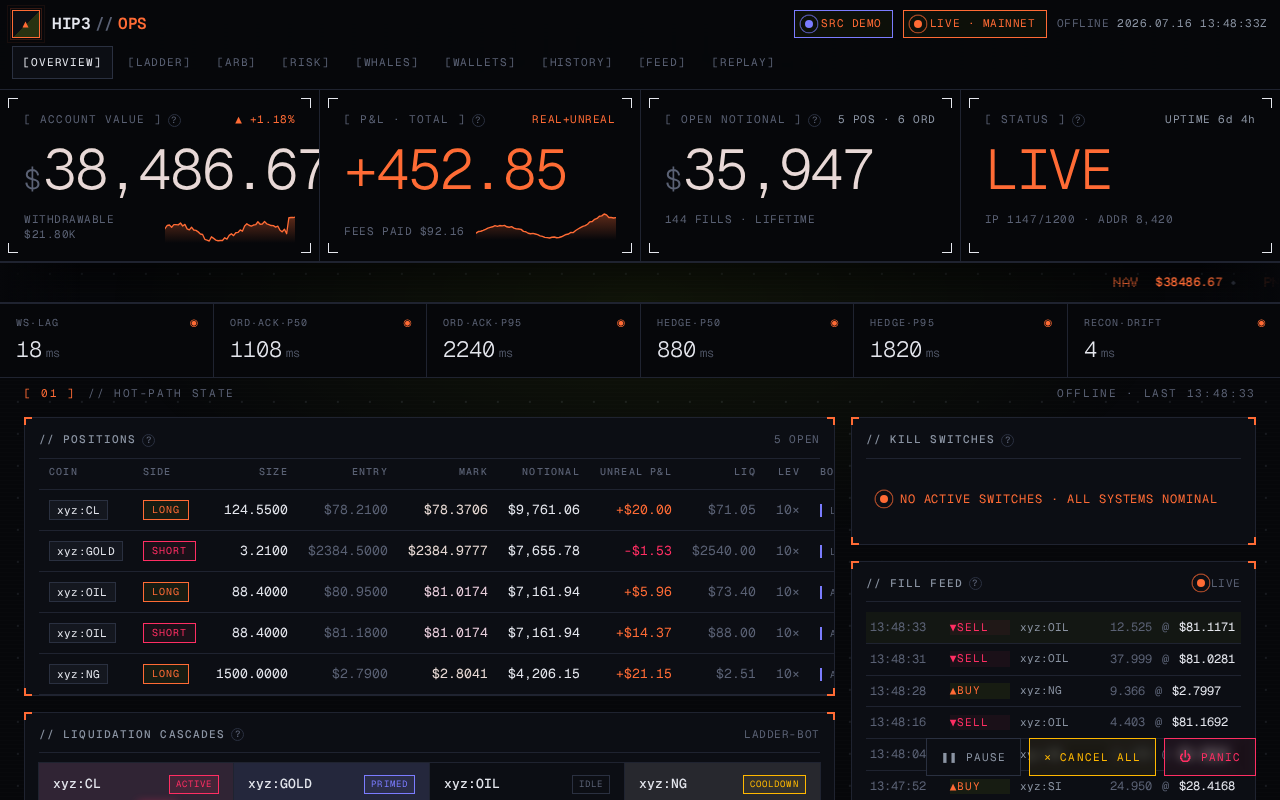
Task: Sort positions by UNREAL P&L header
Action: click(636, 472)
